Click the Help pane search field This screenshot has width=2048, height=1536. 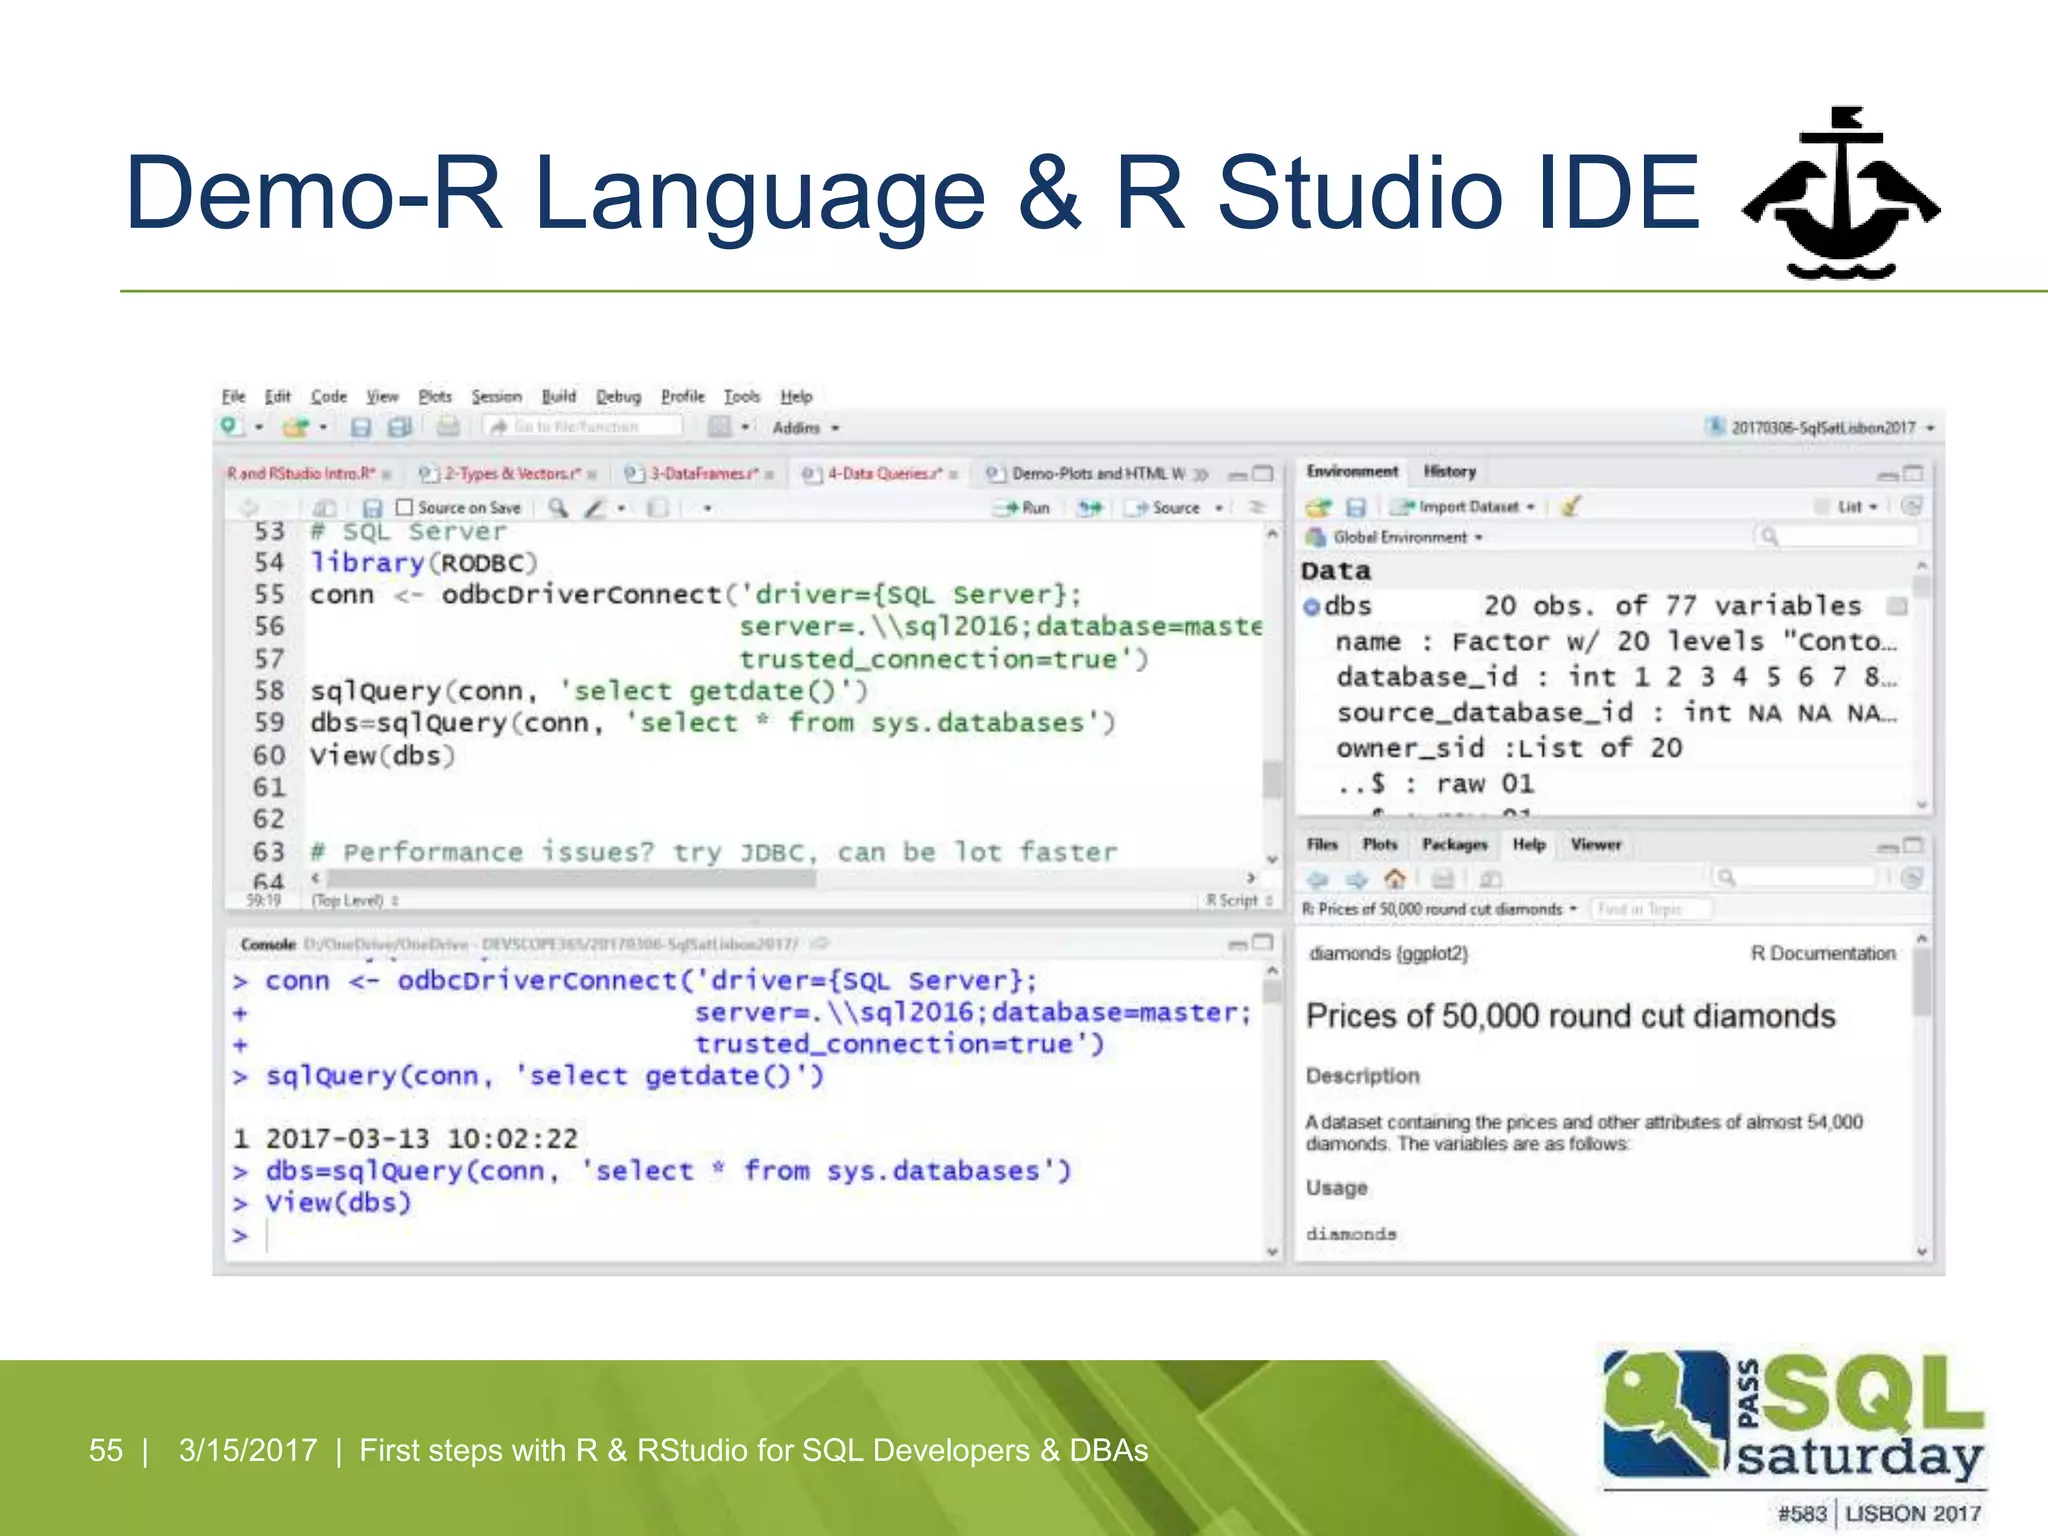[x=1797, y=878]
